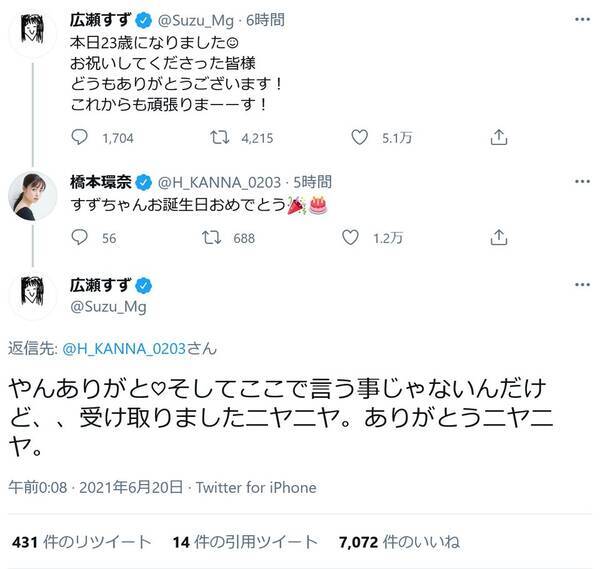600x569 pixels.
Task: Reply to the 23rd birthday tweet
Action: tap(82, 138)
